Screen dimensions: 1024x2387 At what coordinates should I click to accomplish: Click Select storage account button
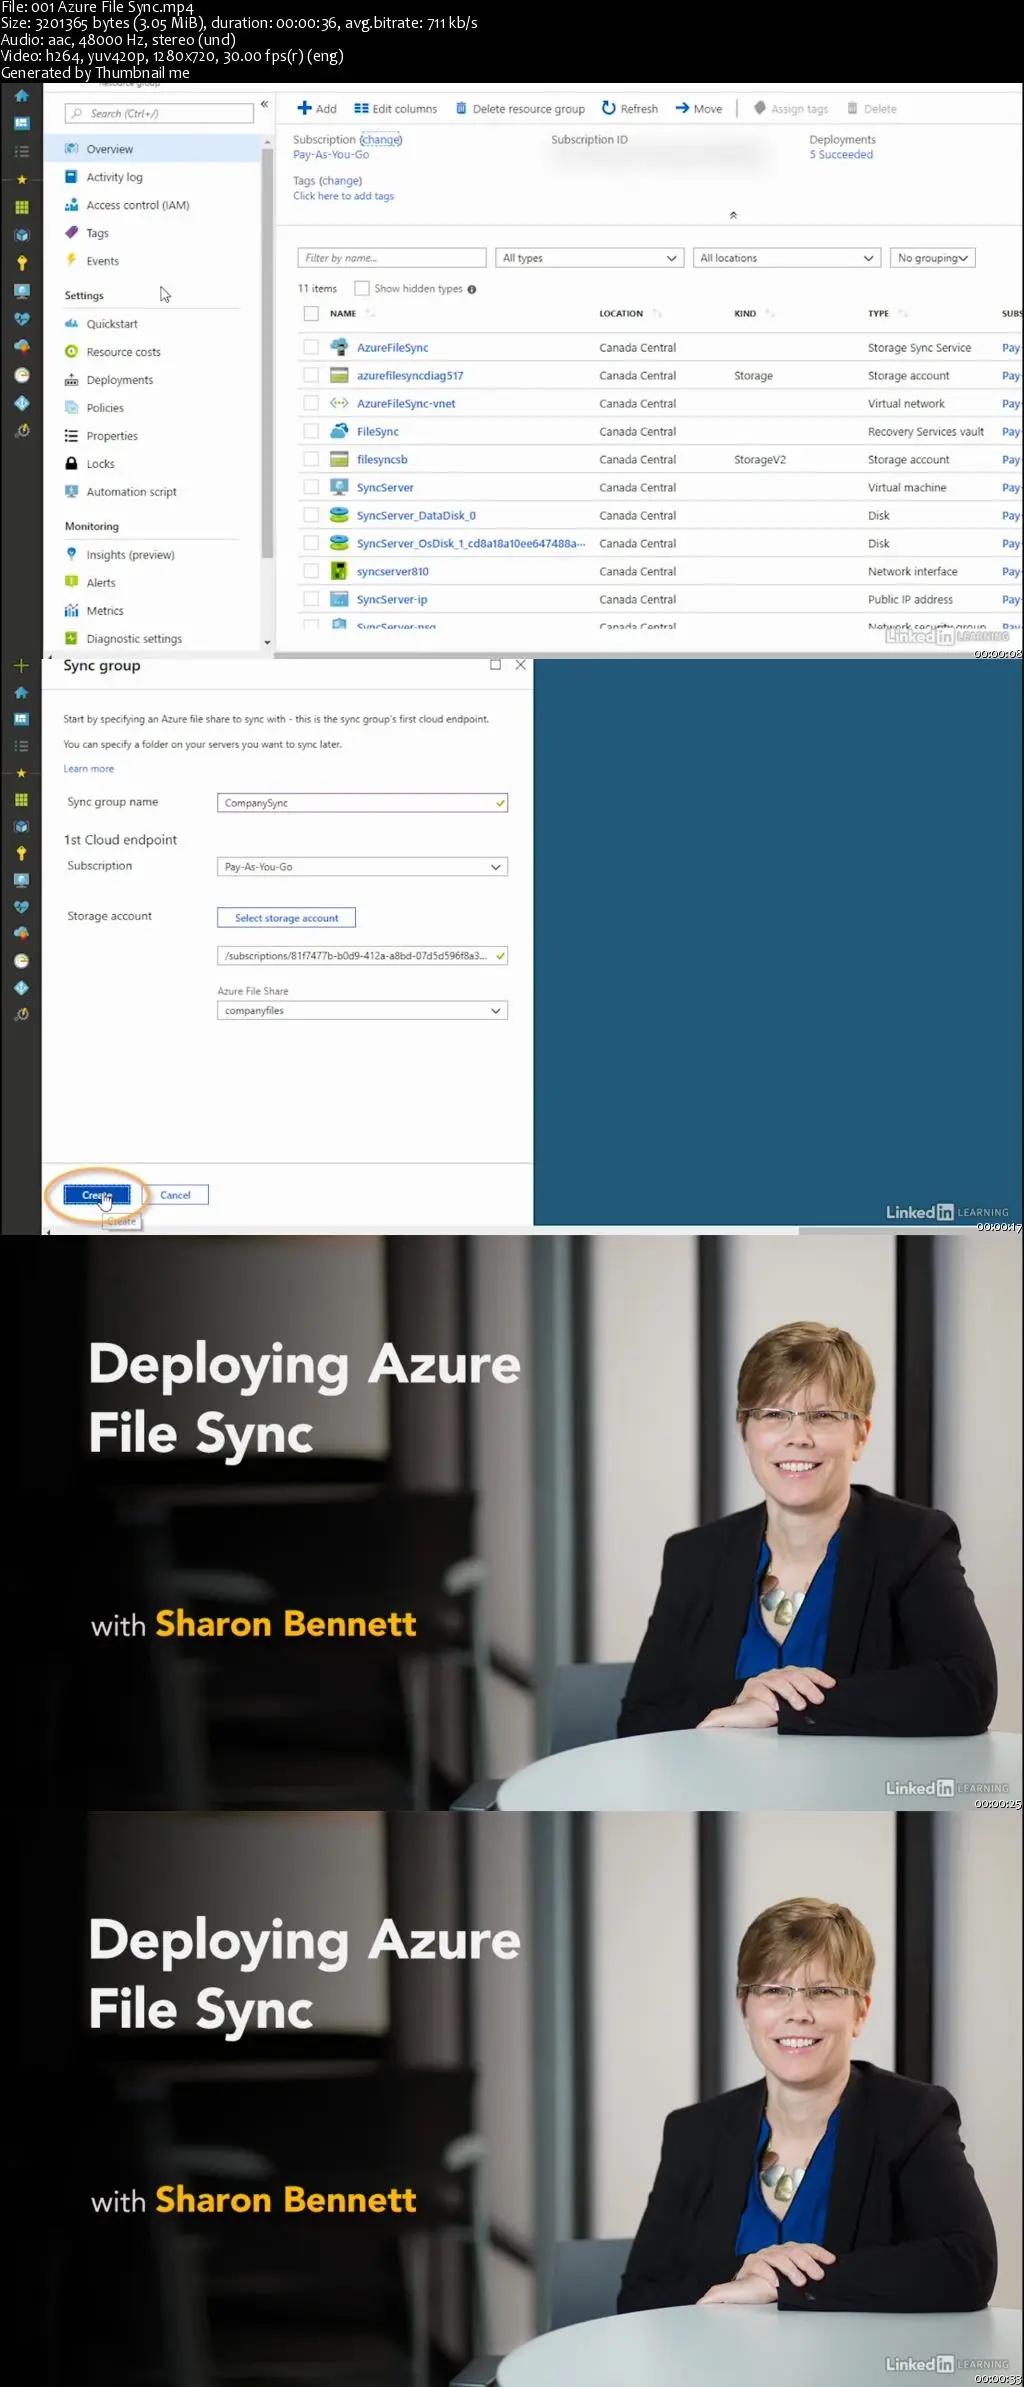286,918
